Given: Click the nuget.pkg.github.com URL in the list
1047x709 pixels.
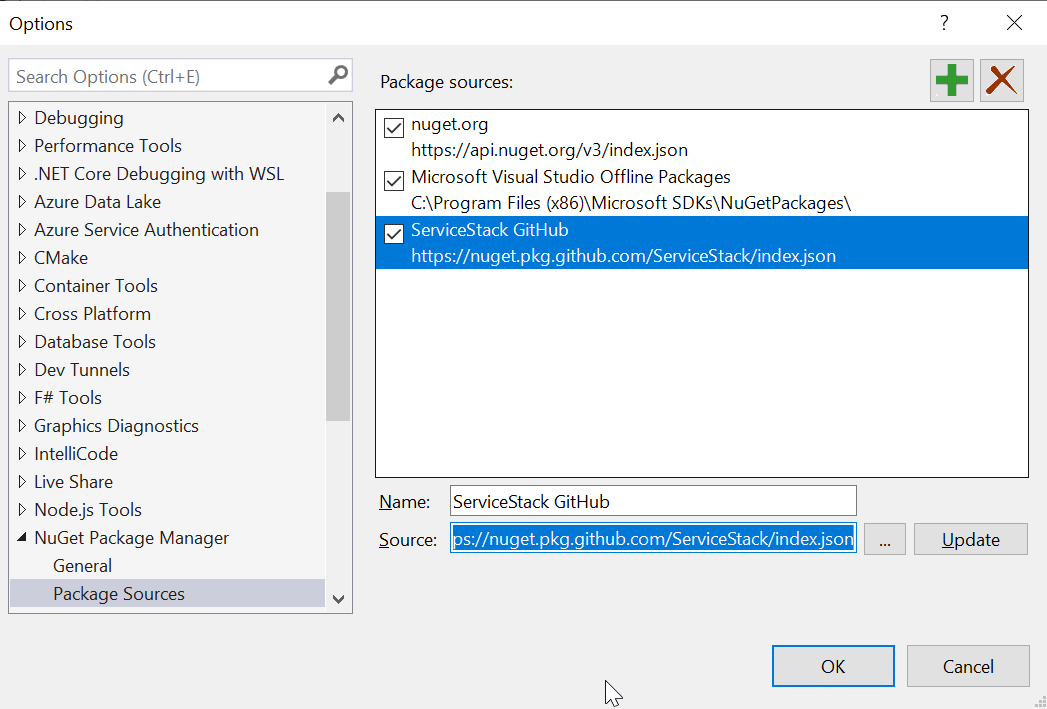Looking at the screenshot, I should [624, 256].
